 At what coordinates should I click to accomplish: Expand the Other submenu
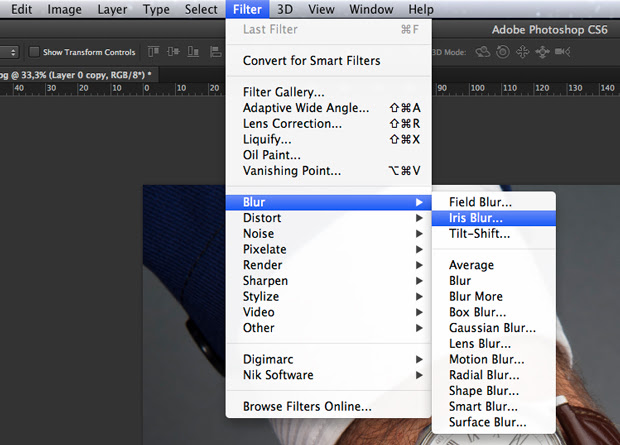(x=329, y=328)
